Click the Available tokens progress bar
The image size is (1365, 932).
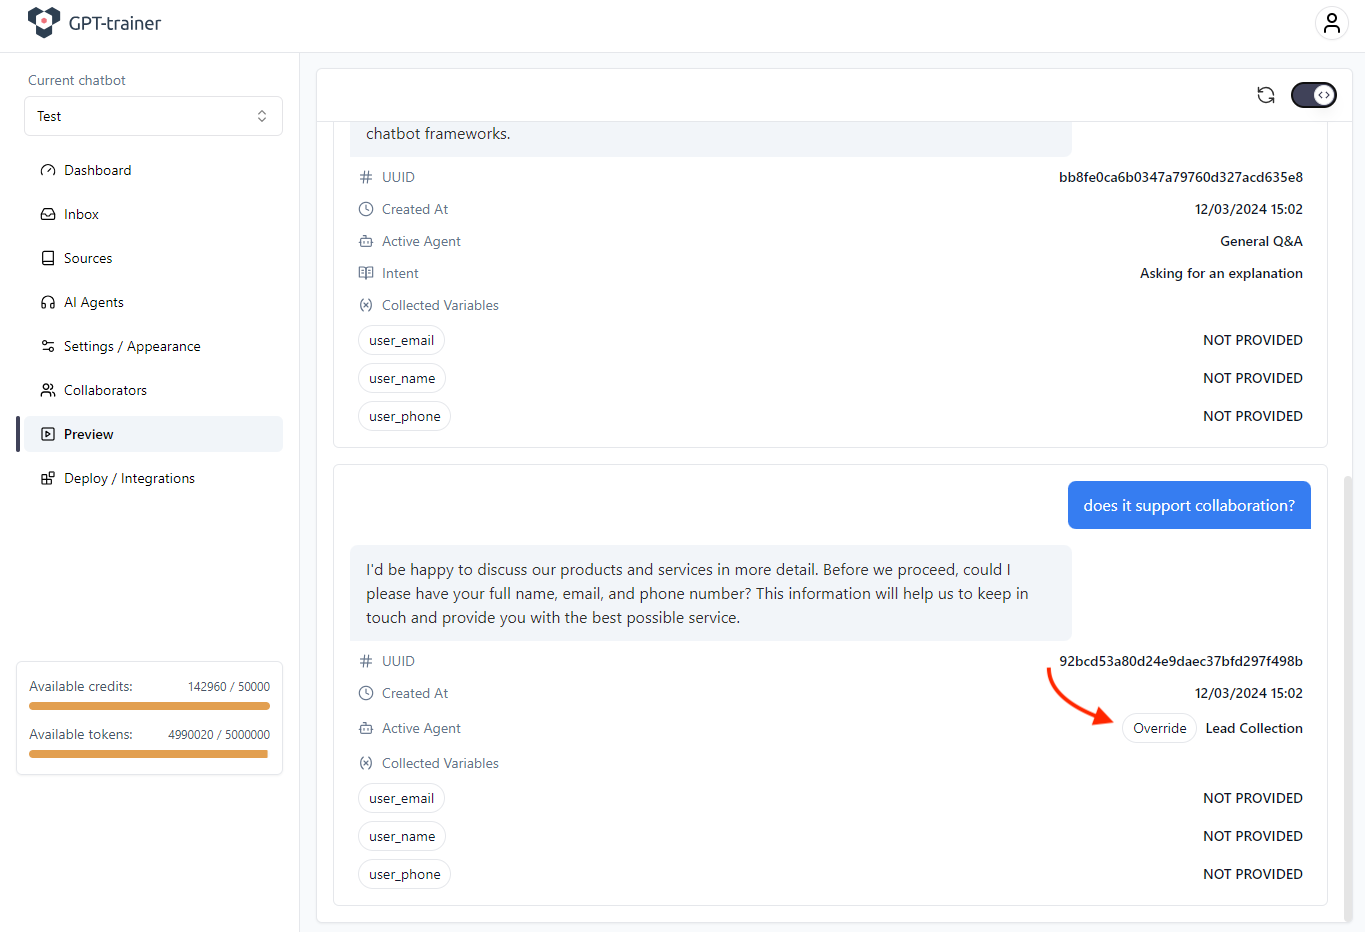coord(149,754)
